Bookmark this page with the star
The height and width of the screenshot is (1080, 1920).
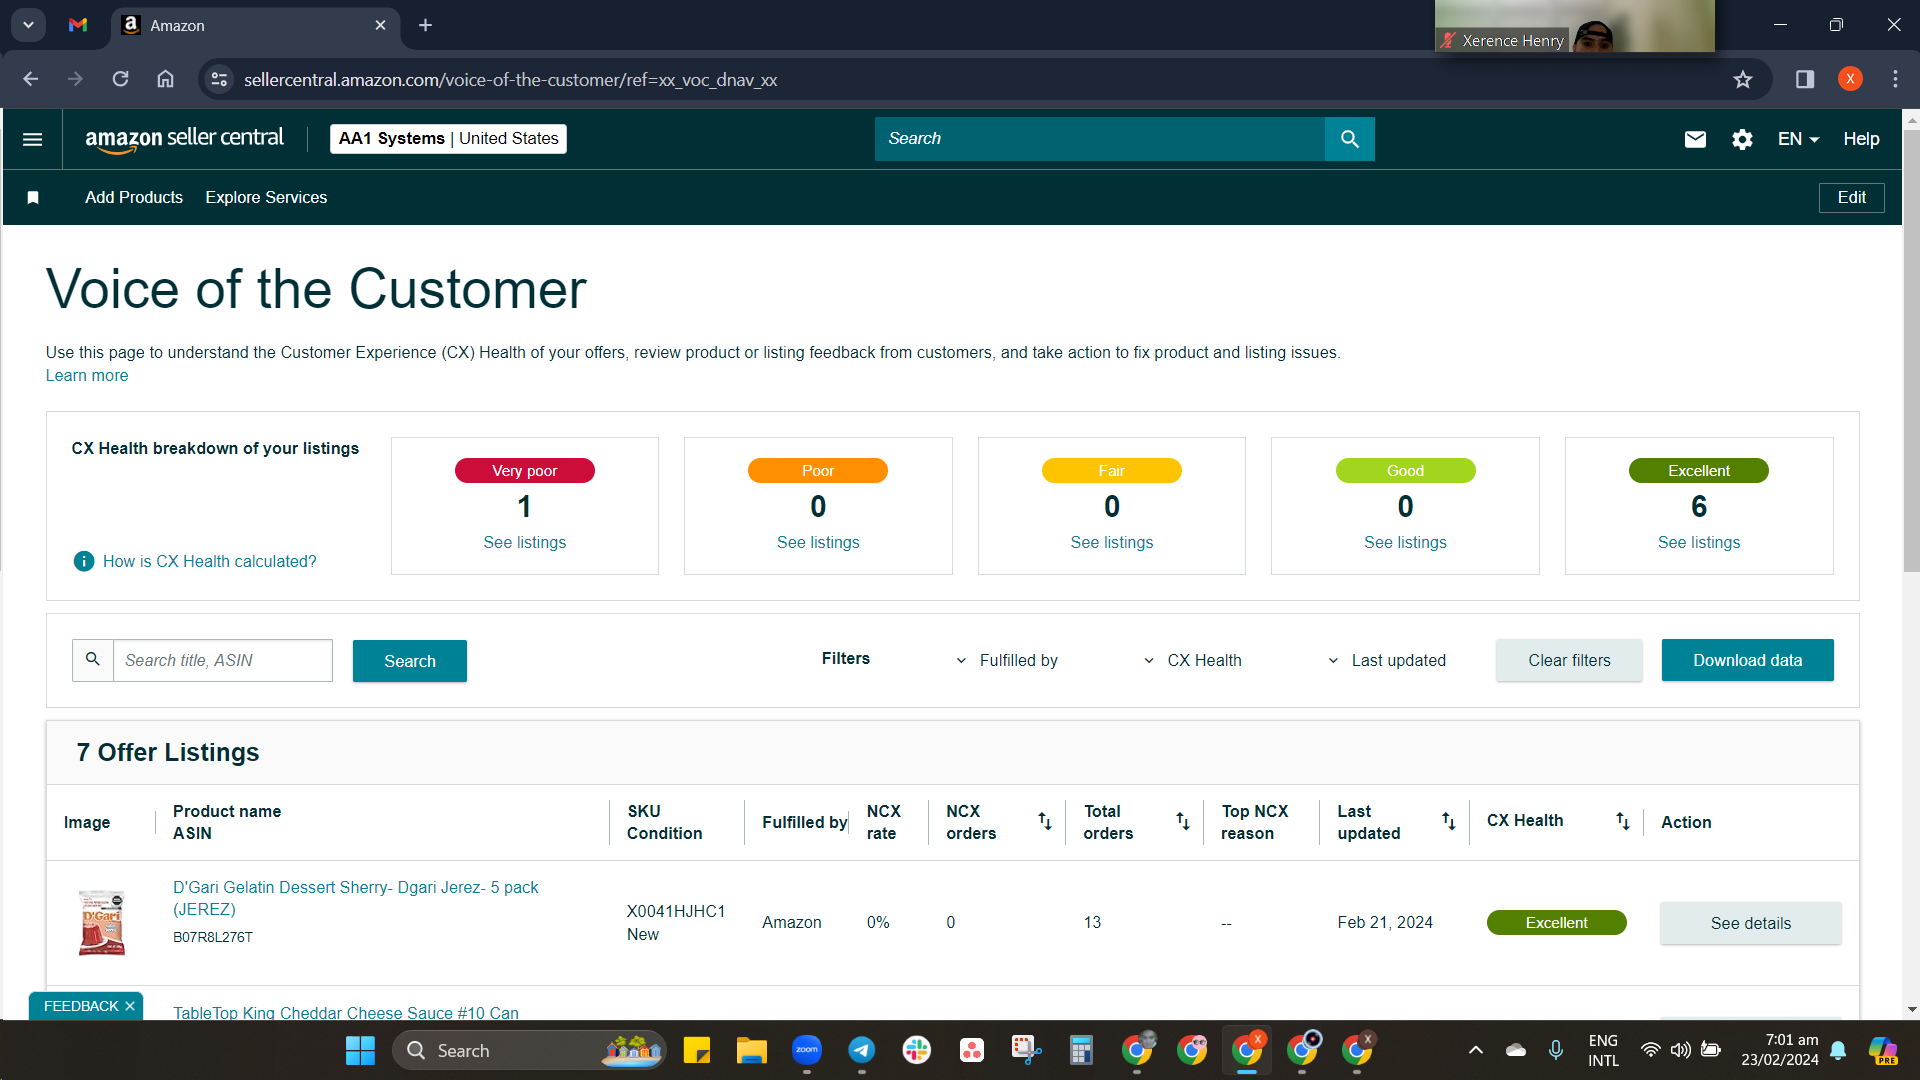pos(1743,79)
